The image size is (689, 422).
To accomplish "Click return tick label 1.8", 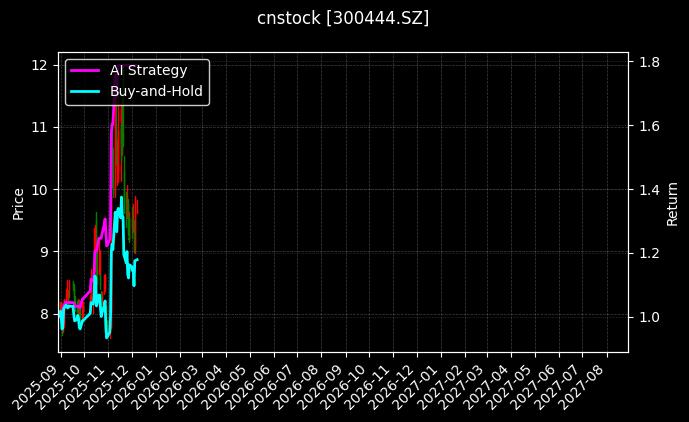I will 649,62.
